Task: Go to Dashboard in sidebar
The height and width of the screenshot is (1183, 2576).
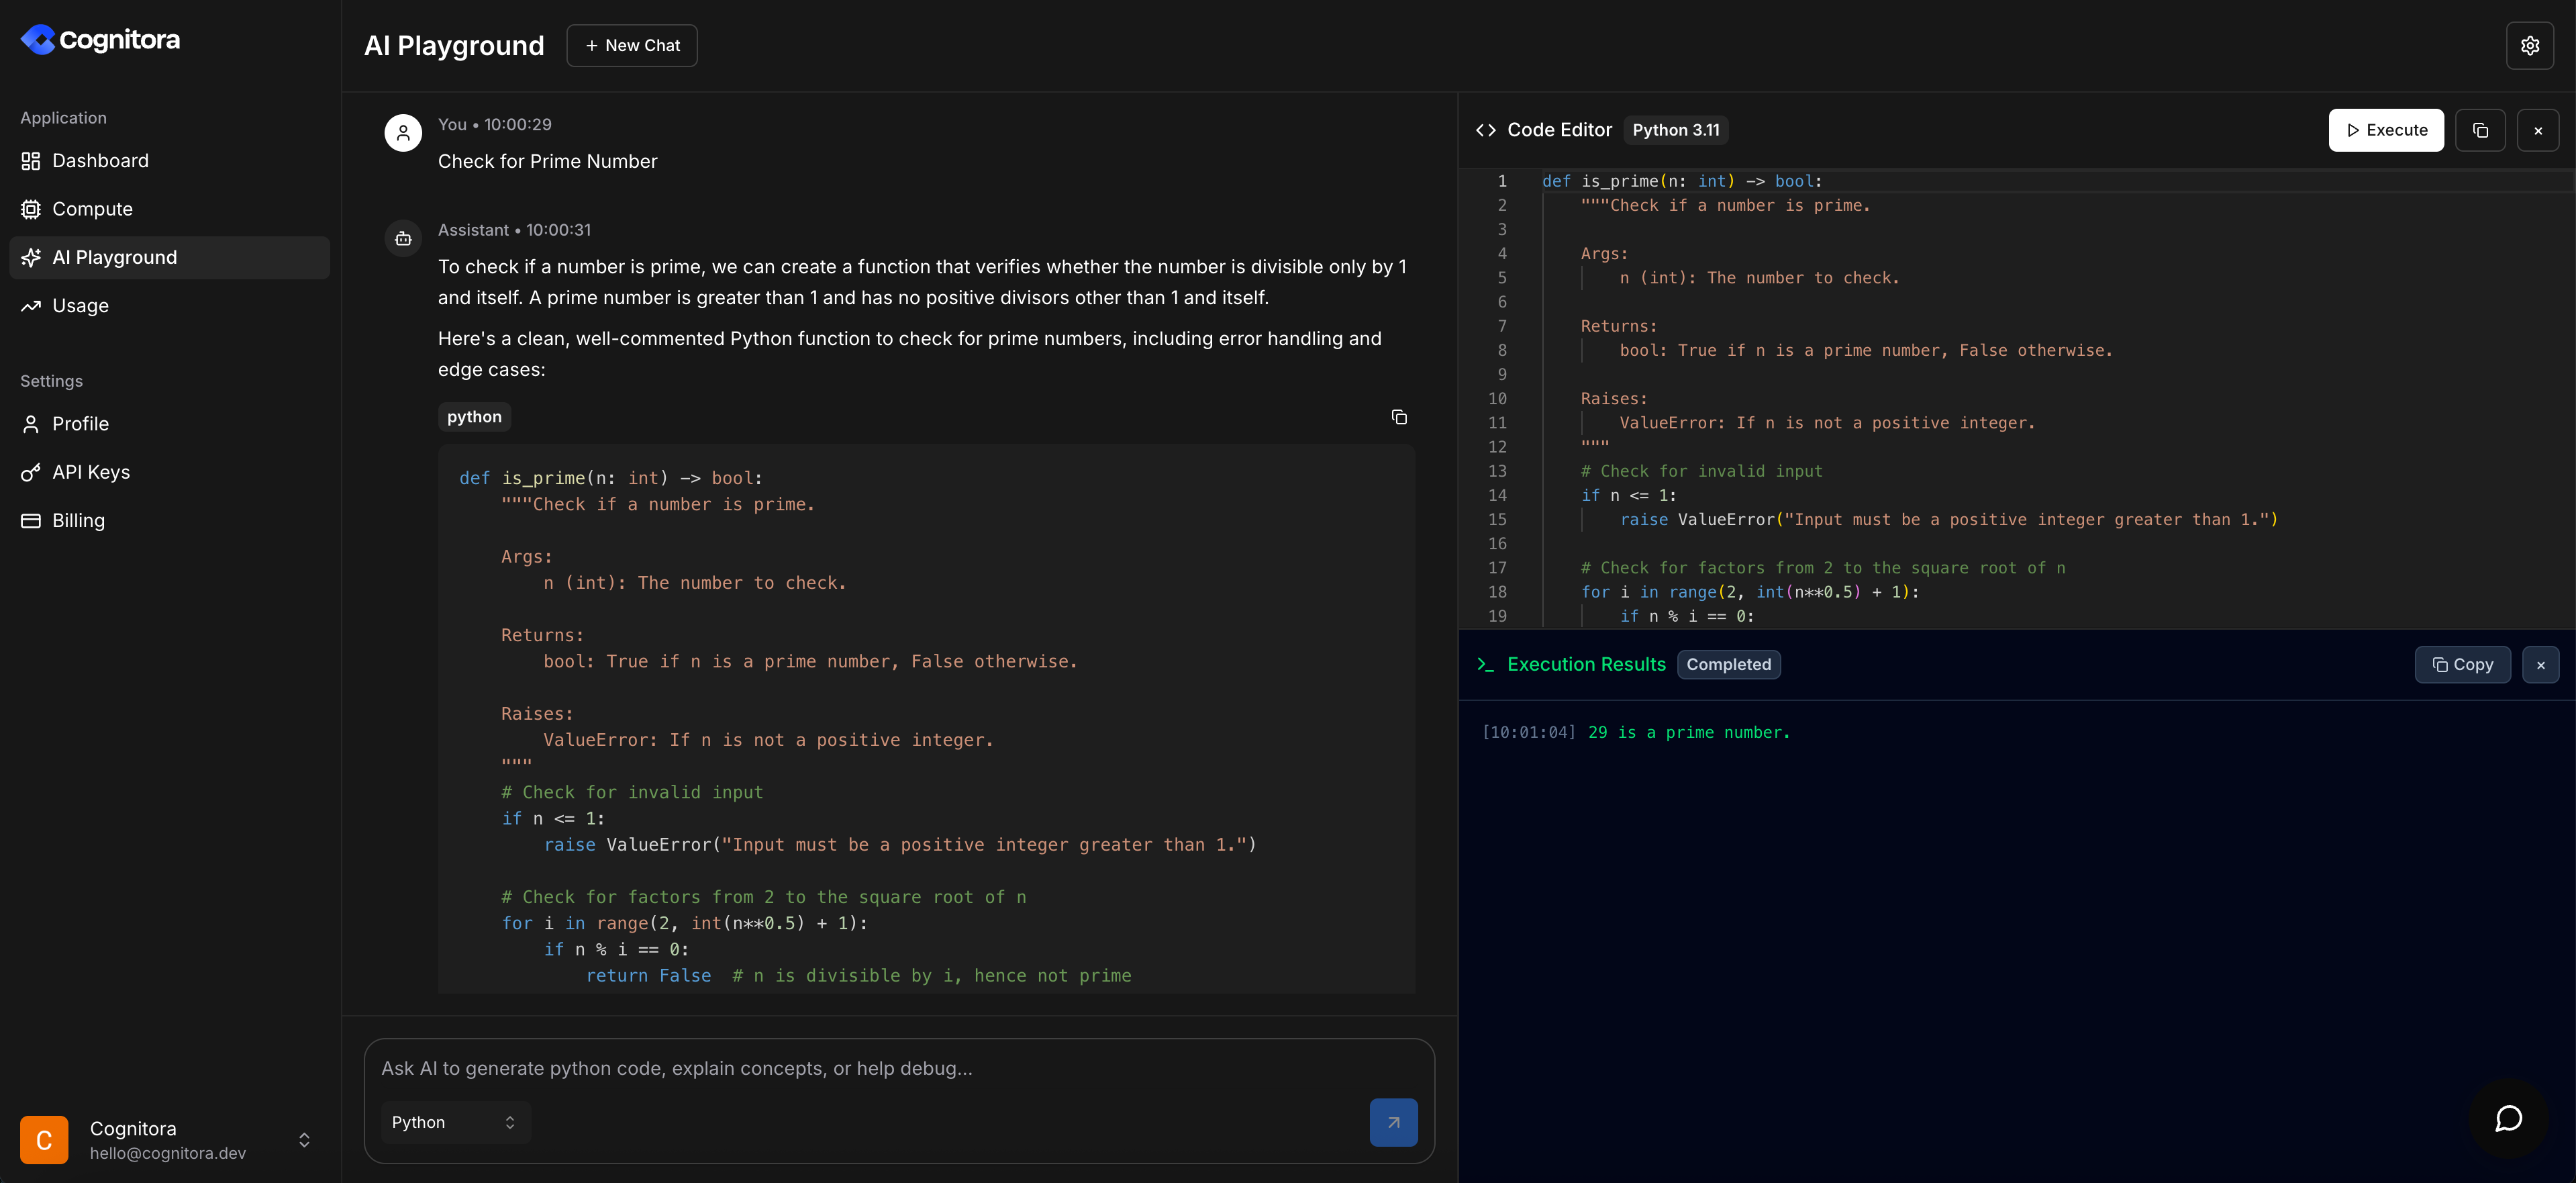Action: [x=100, y=161]
